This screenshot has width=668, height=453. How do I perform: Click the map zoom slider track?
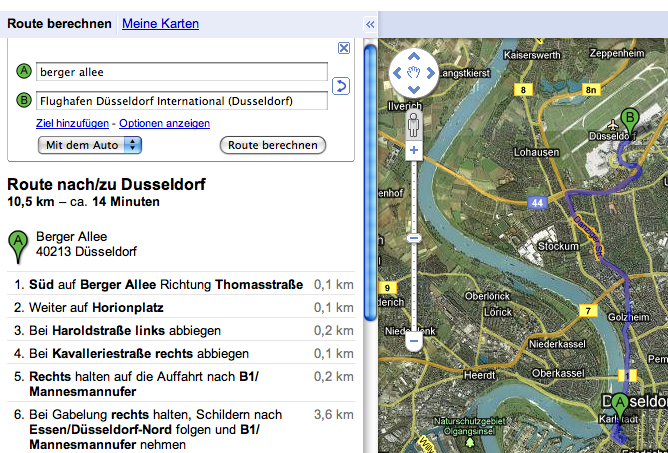(x=413, y=280)
